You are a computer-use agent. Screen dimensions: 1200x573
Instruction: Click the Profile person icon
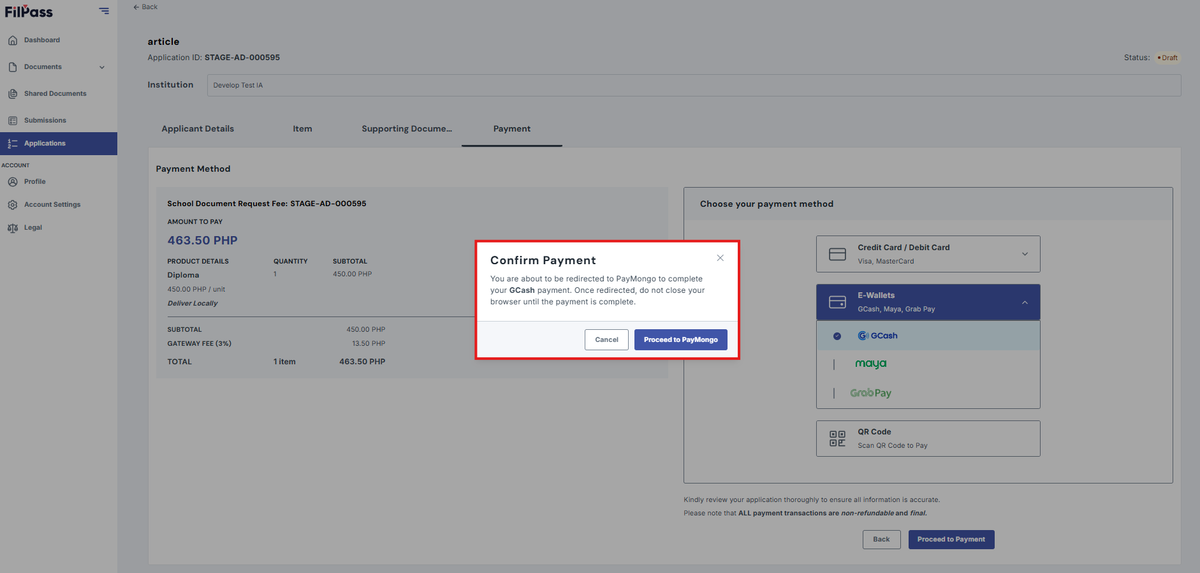coord(12,182)
